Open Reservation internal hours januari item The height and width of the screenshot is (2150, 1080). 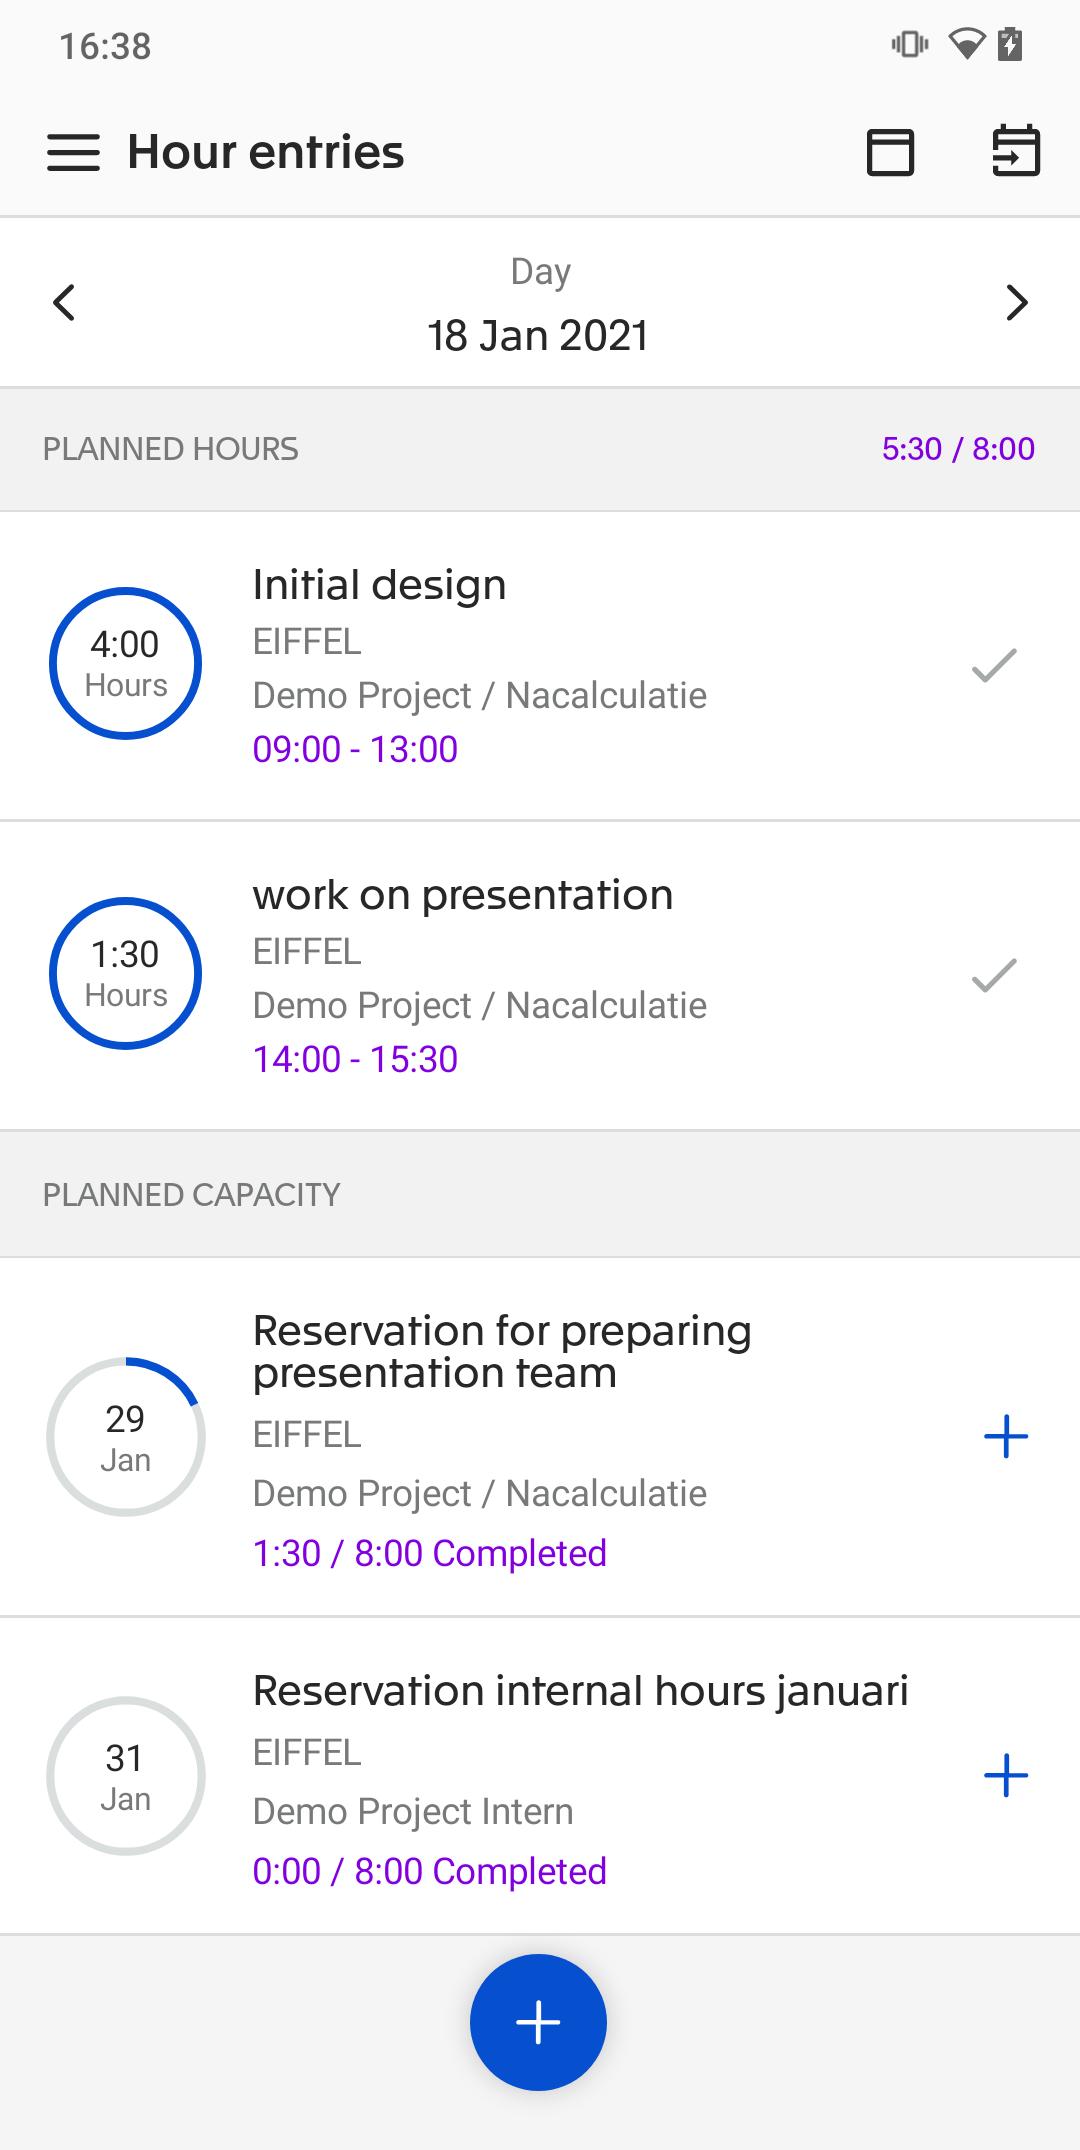580,1776
